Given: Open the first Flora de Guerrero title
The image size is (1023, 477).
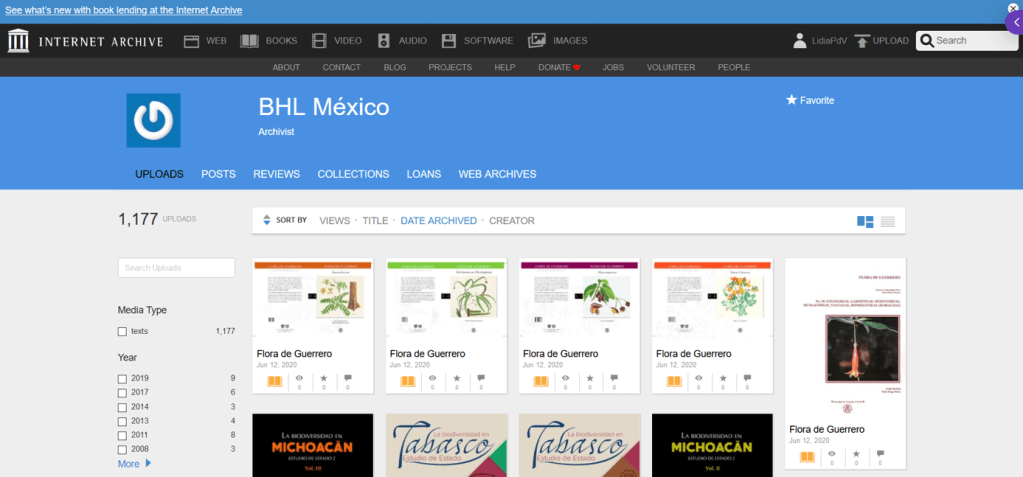Looking at the screenshot, I should tap(294, 354).
